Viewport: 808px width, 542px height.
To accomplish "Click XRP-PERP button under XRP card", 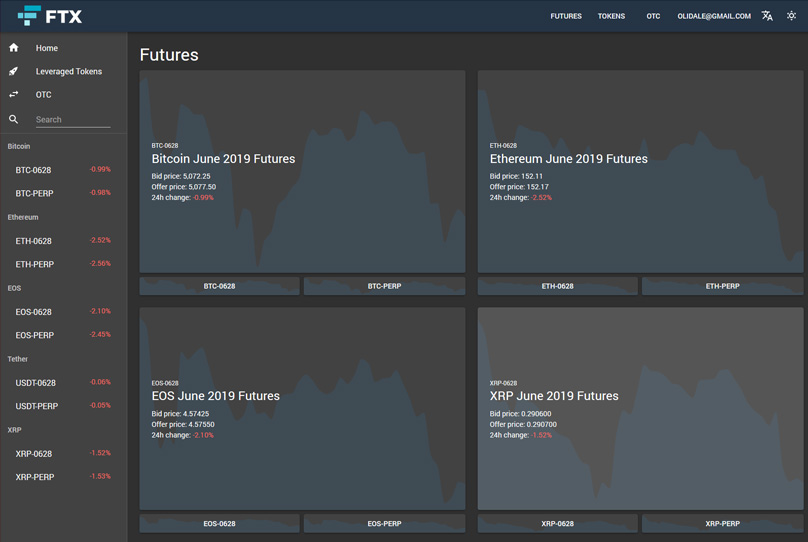I will [723, 523].
